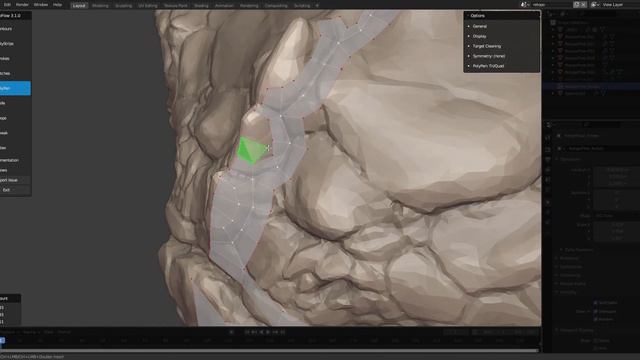
Task: Click the timeline horizontal scrollbar
Action: click(269, 350)
